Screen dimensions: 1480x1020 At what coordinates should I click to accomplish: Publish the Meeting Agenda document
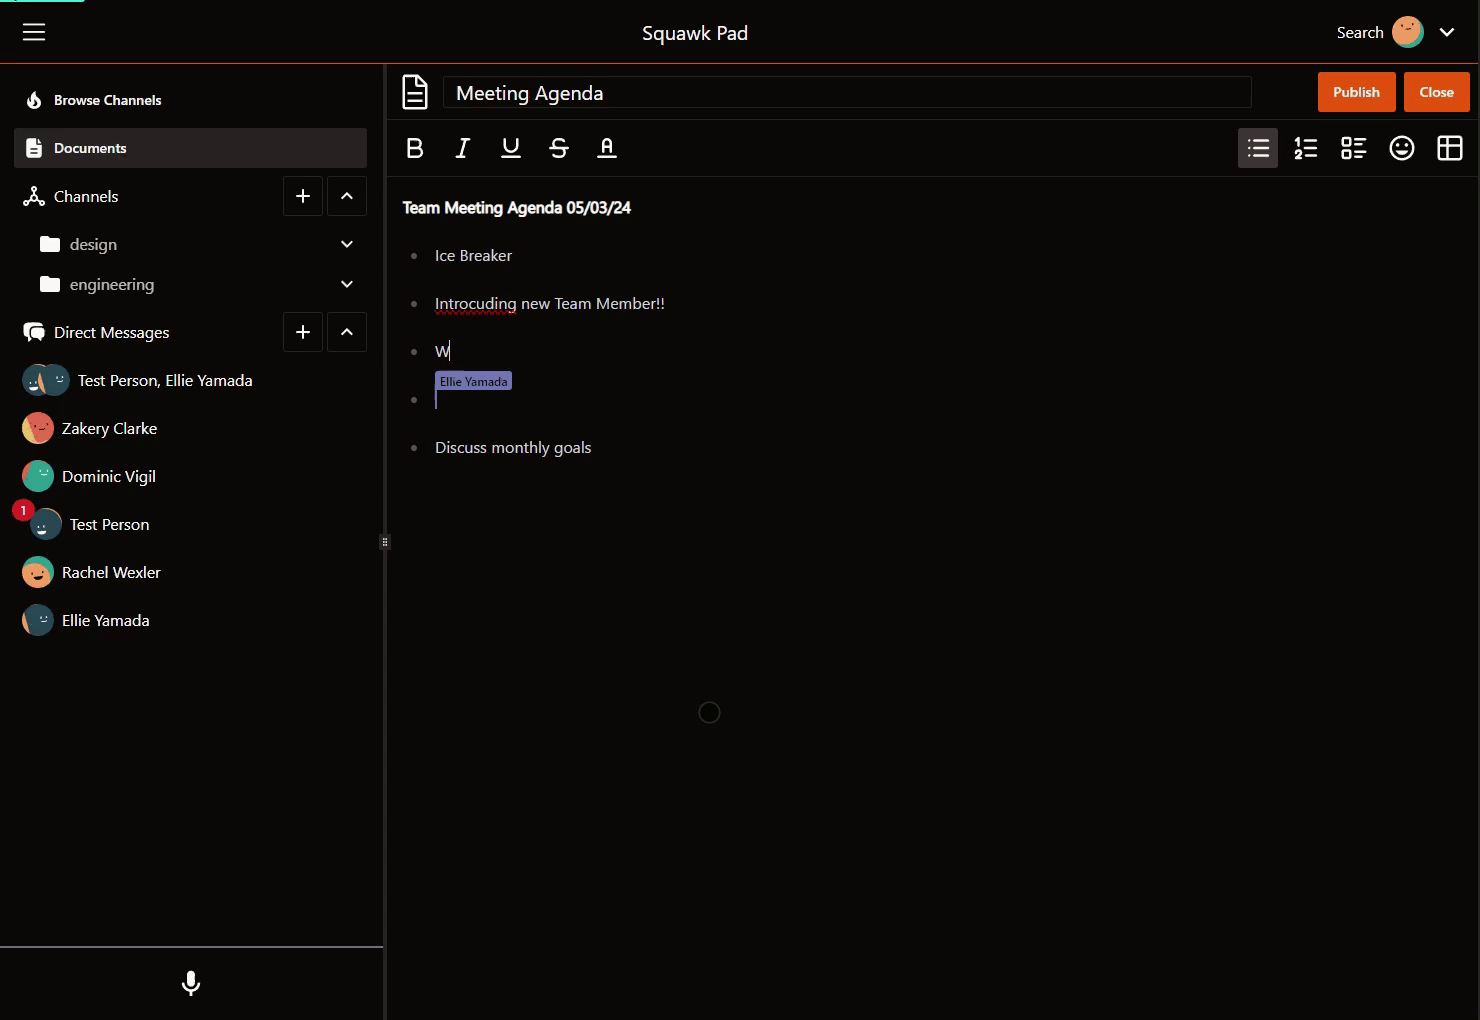tap(1356, 91)
